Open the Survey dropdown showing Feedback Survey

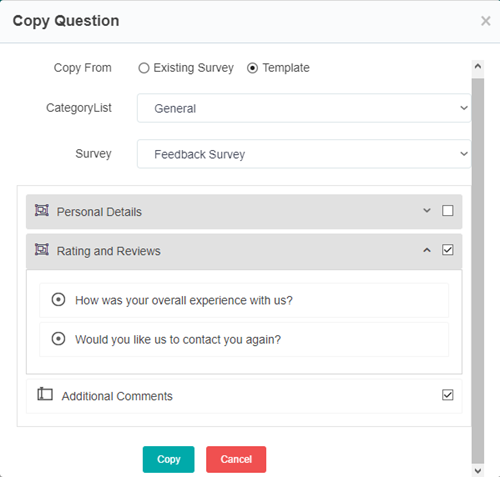point(304,154)
